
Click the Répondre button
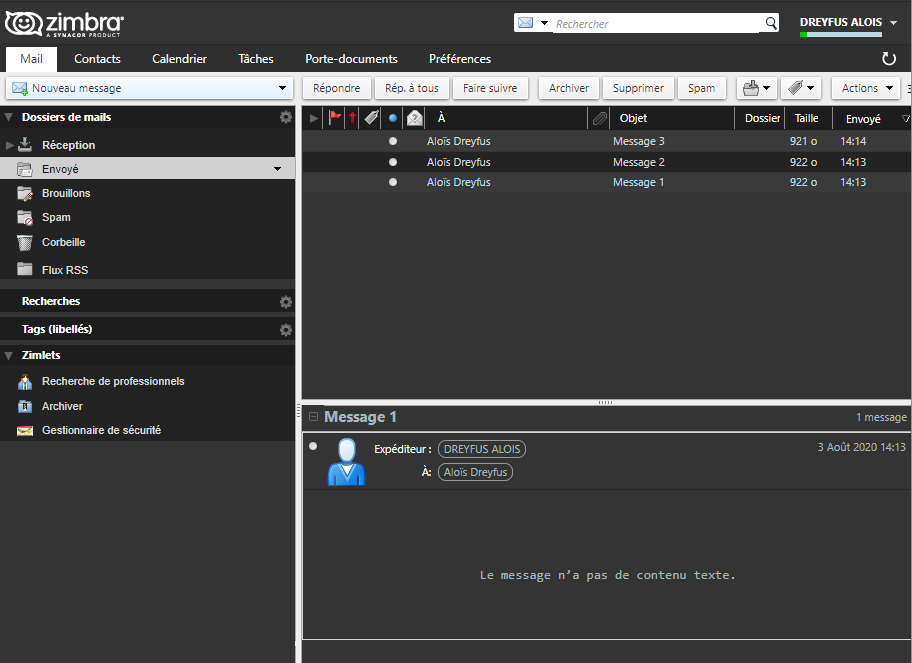click(337, 88)
